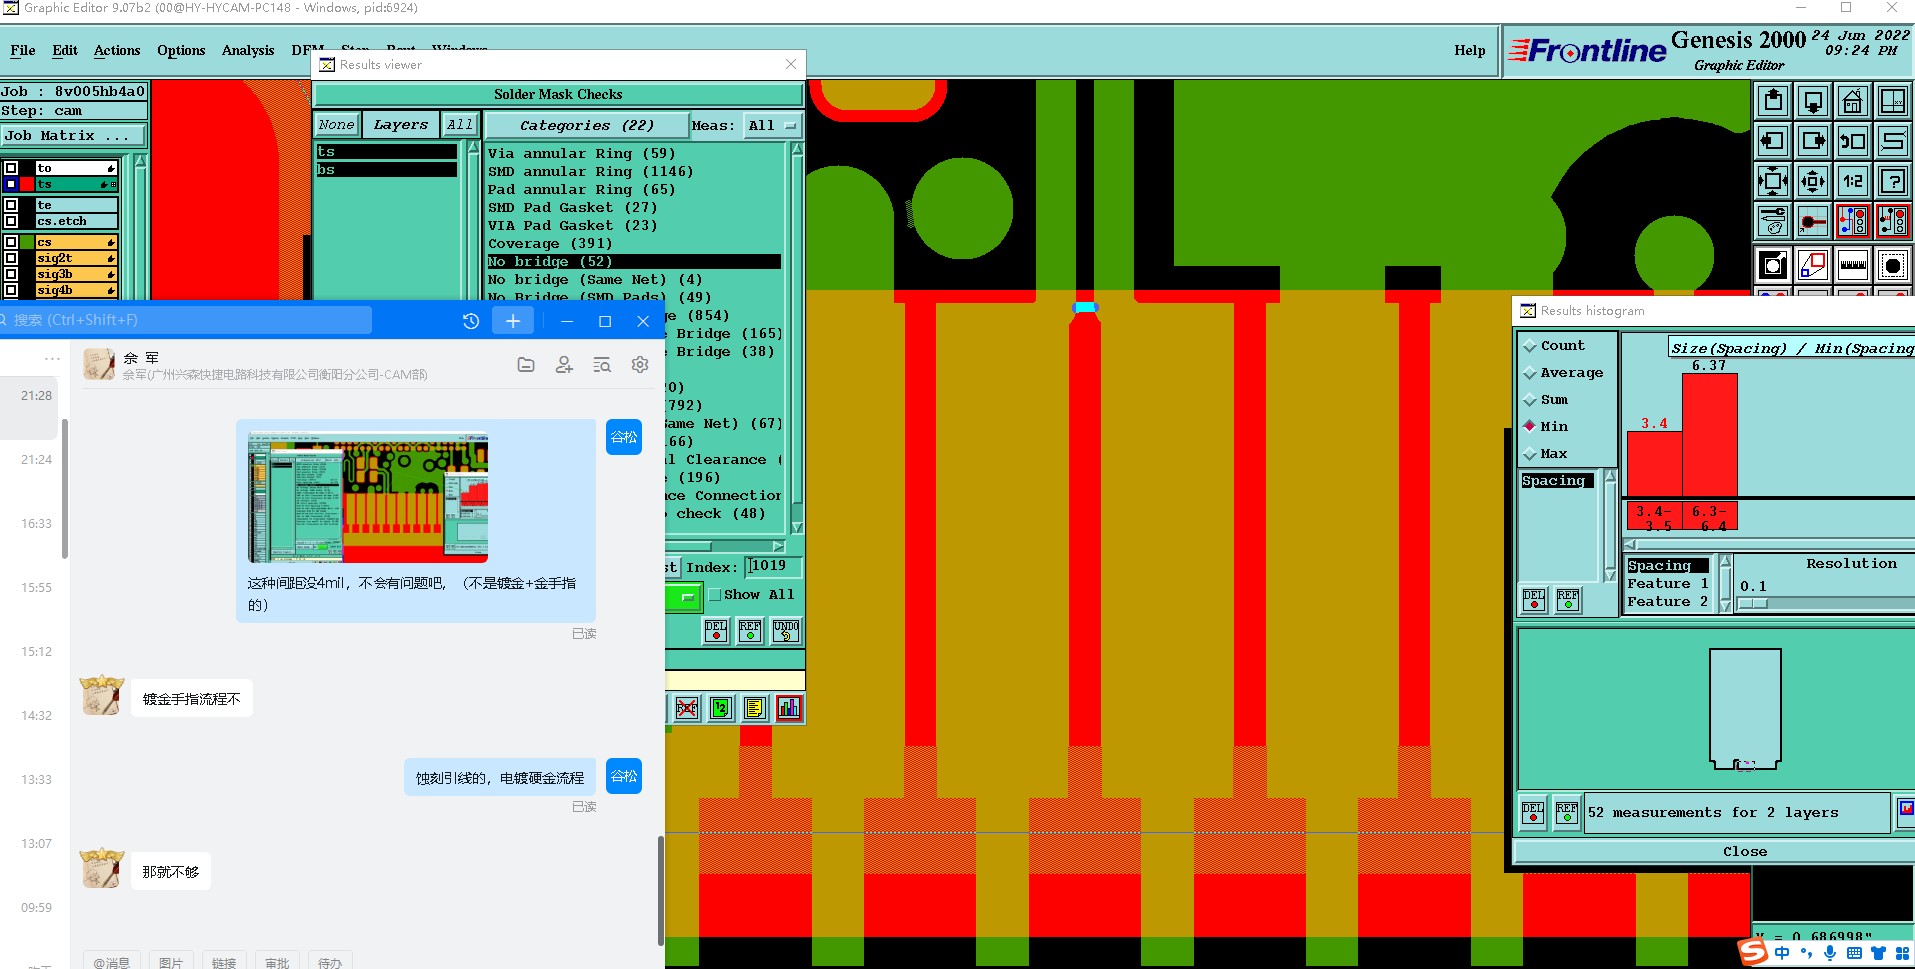
Task: Open the green dropdown button beside Show All
Action: click(x=683, y=598)
